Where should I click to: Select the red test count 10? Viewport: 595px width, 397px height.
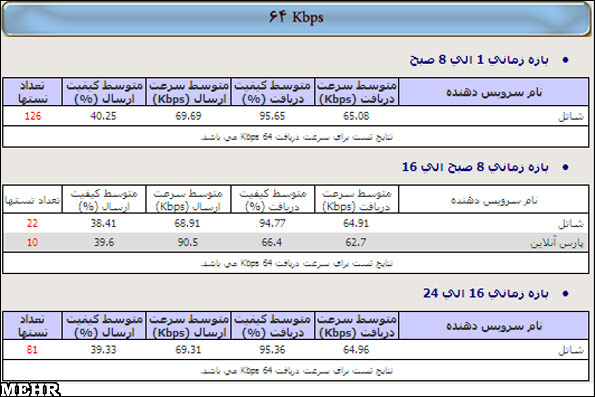click(32, 242)
